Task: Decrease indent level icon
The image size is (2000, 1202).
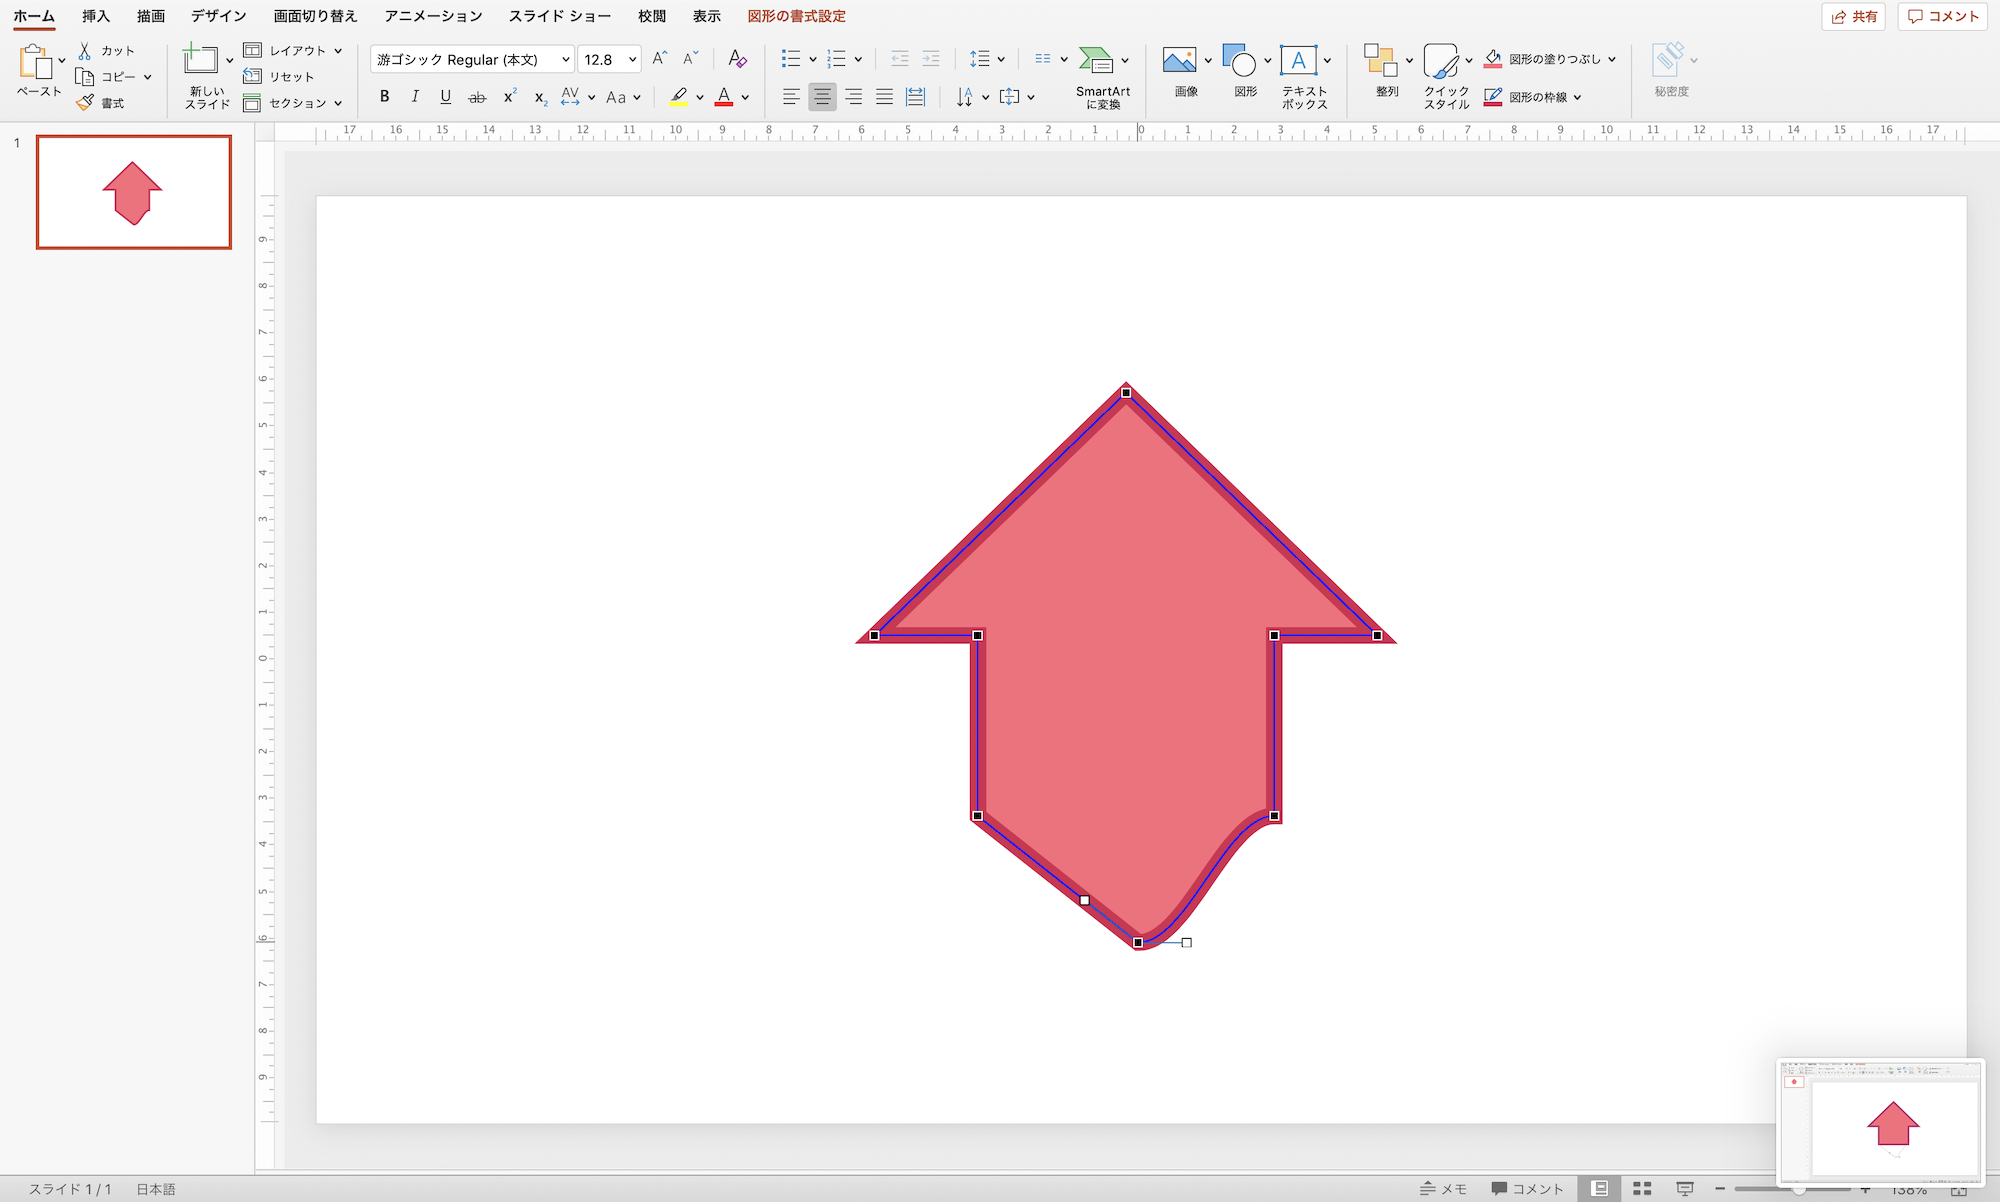Action: click(x=900, y=59)
